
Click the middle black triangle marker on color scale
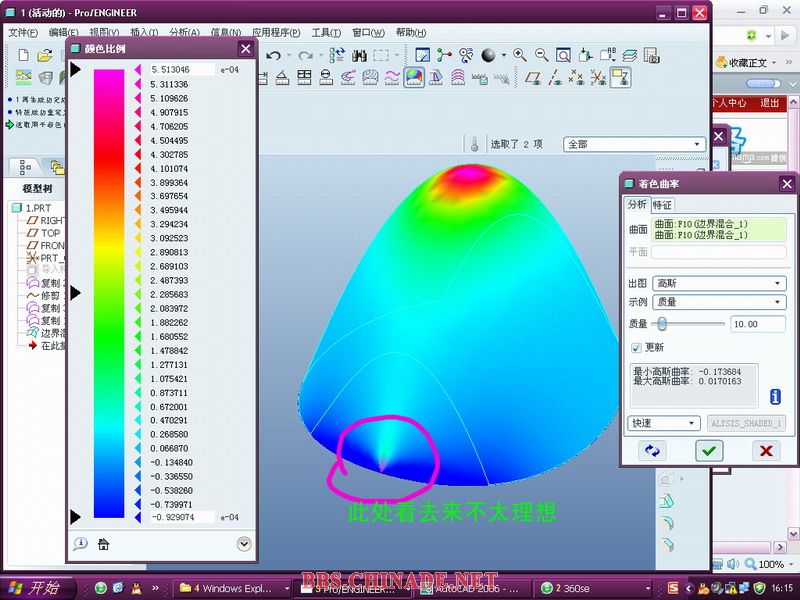tap(76, 293)
